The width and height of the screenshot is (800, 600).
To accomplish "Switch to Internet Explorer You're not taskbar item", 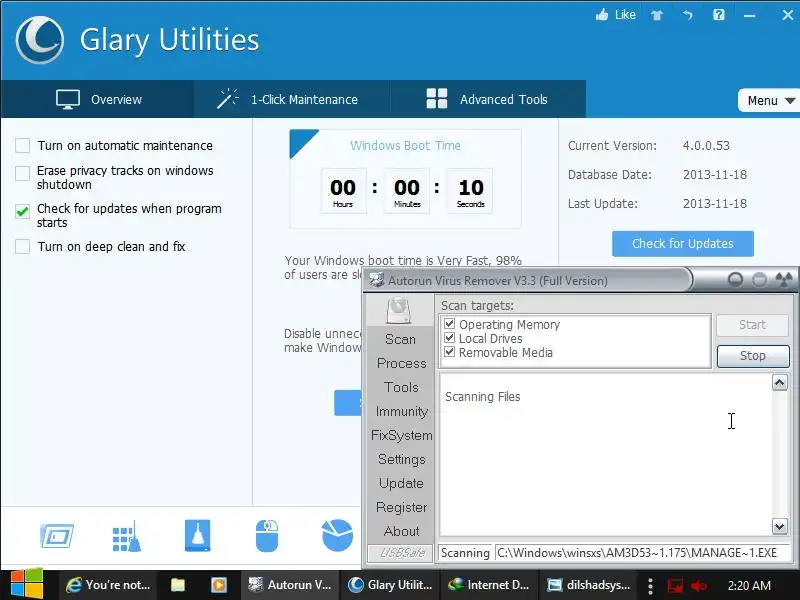I will pyautogui.click(x=108, y=585).
